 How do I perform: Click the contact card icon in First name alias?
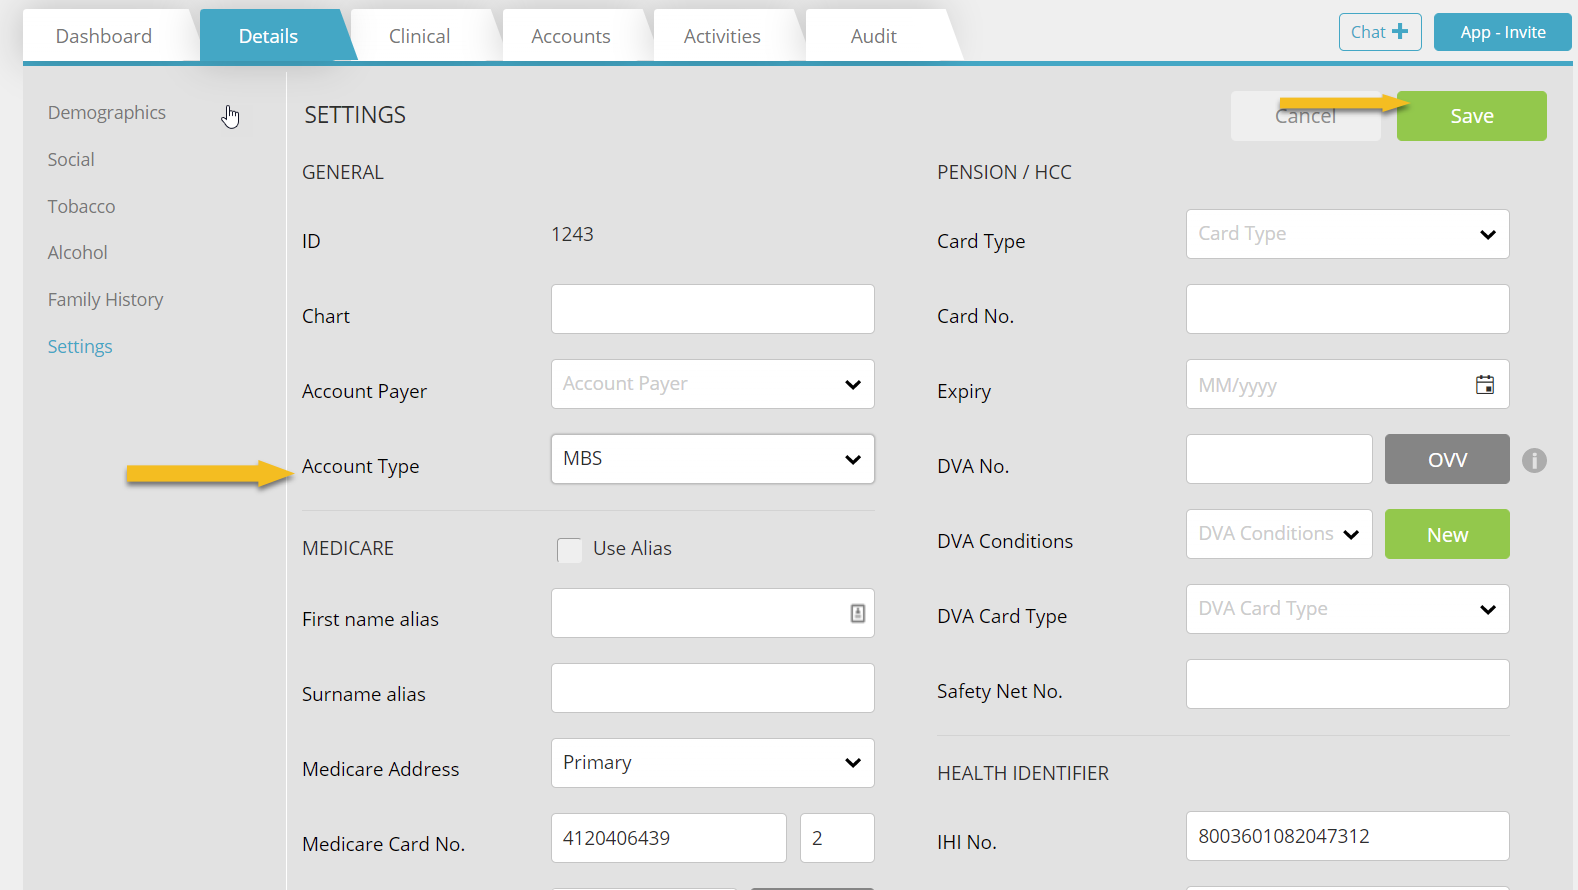(x=858, y=613)
